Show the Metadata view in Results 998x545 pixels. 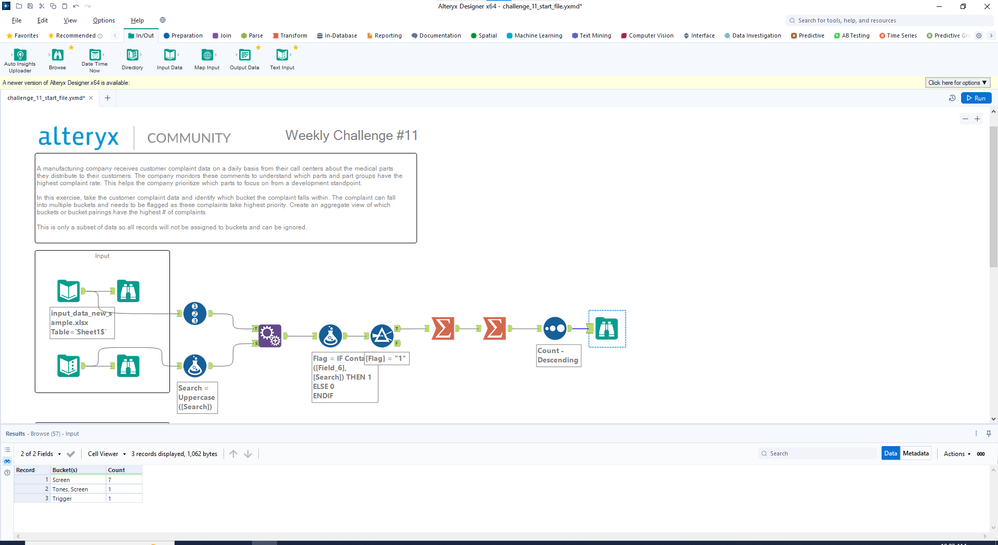pos(915,453)
